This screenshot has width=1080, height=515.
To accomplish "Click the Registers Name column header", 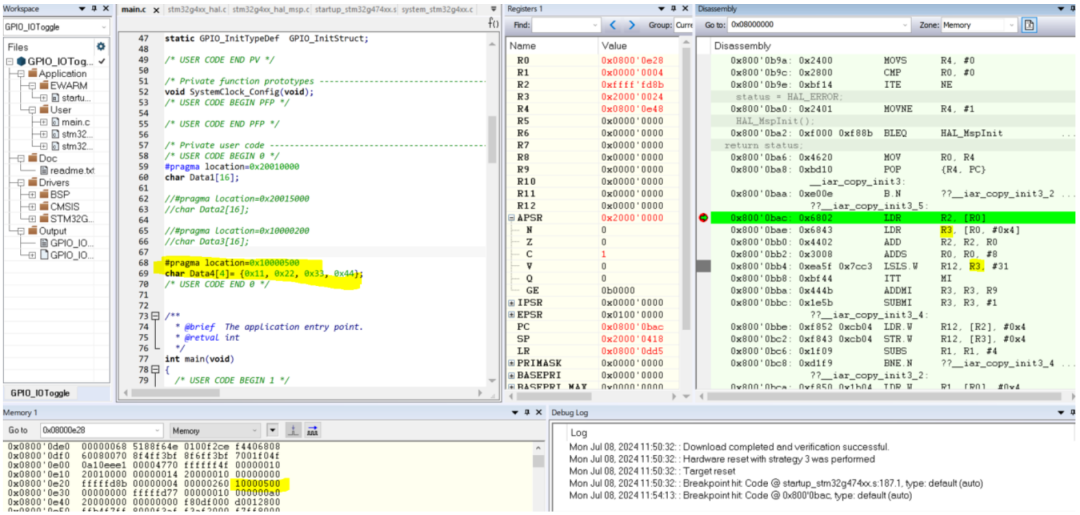I will pyautogui.click(x=552, y=45).
